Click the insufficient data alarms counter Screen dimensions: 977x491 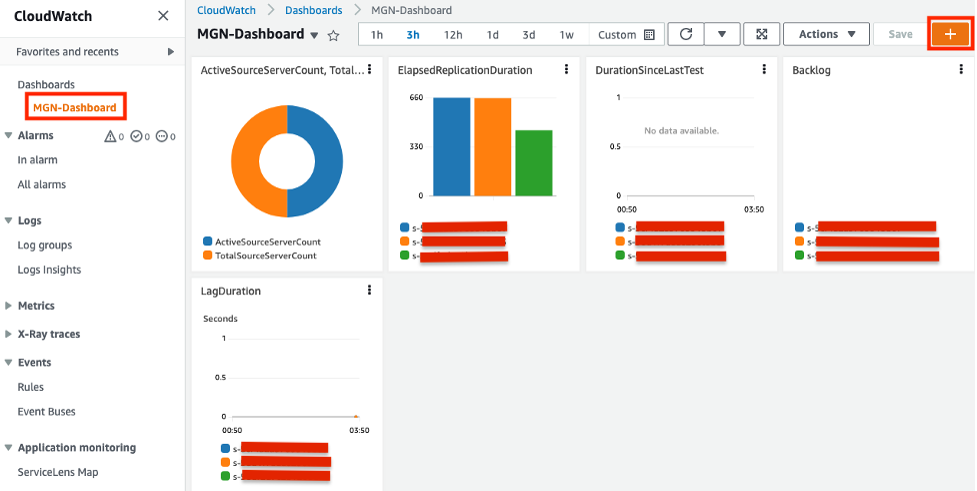pyautogui.click(x=166, y=136)
